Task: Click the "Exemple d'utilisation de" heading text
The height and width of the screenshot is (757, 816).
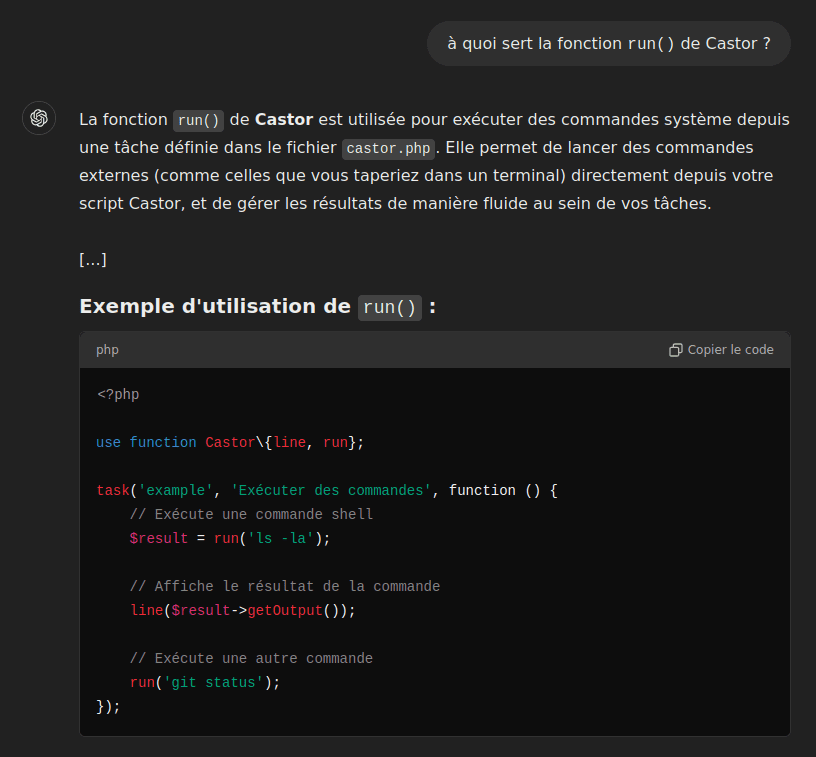Action: [214, 306]
